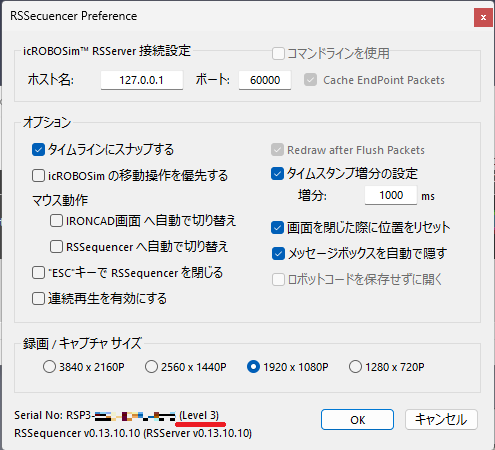Viewport: 495px width, 450px height.
Task: Uncheck 画面を閉じた際に位置をリセット
Action: click(x=277, y=228)
